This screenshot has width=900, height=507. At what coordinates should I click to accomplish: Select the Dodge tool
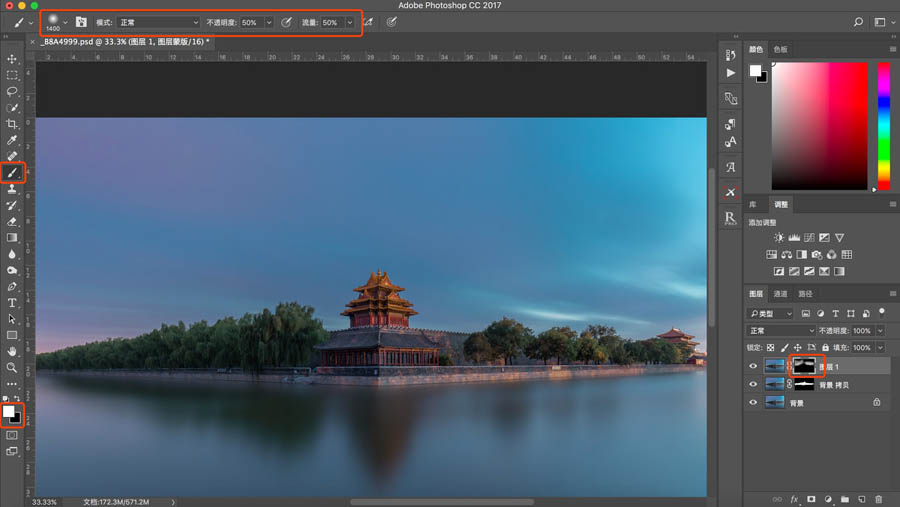12,270
